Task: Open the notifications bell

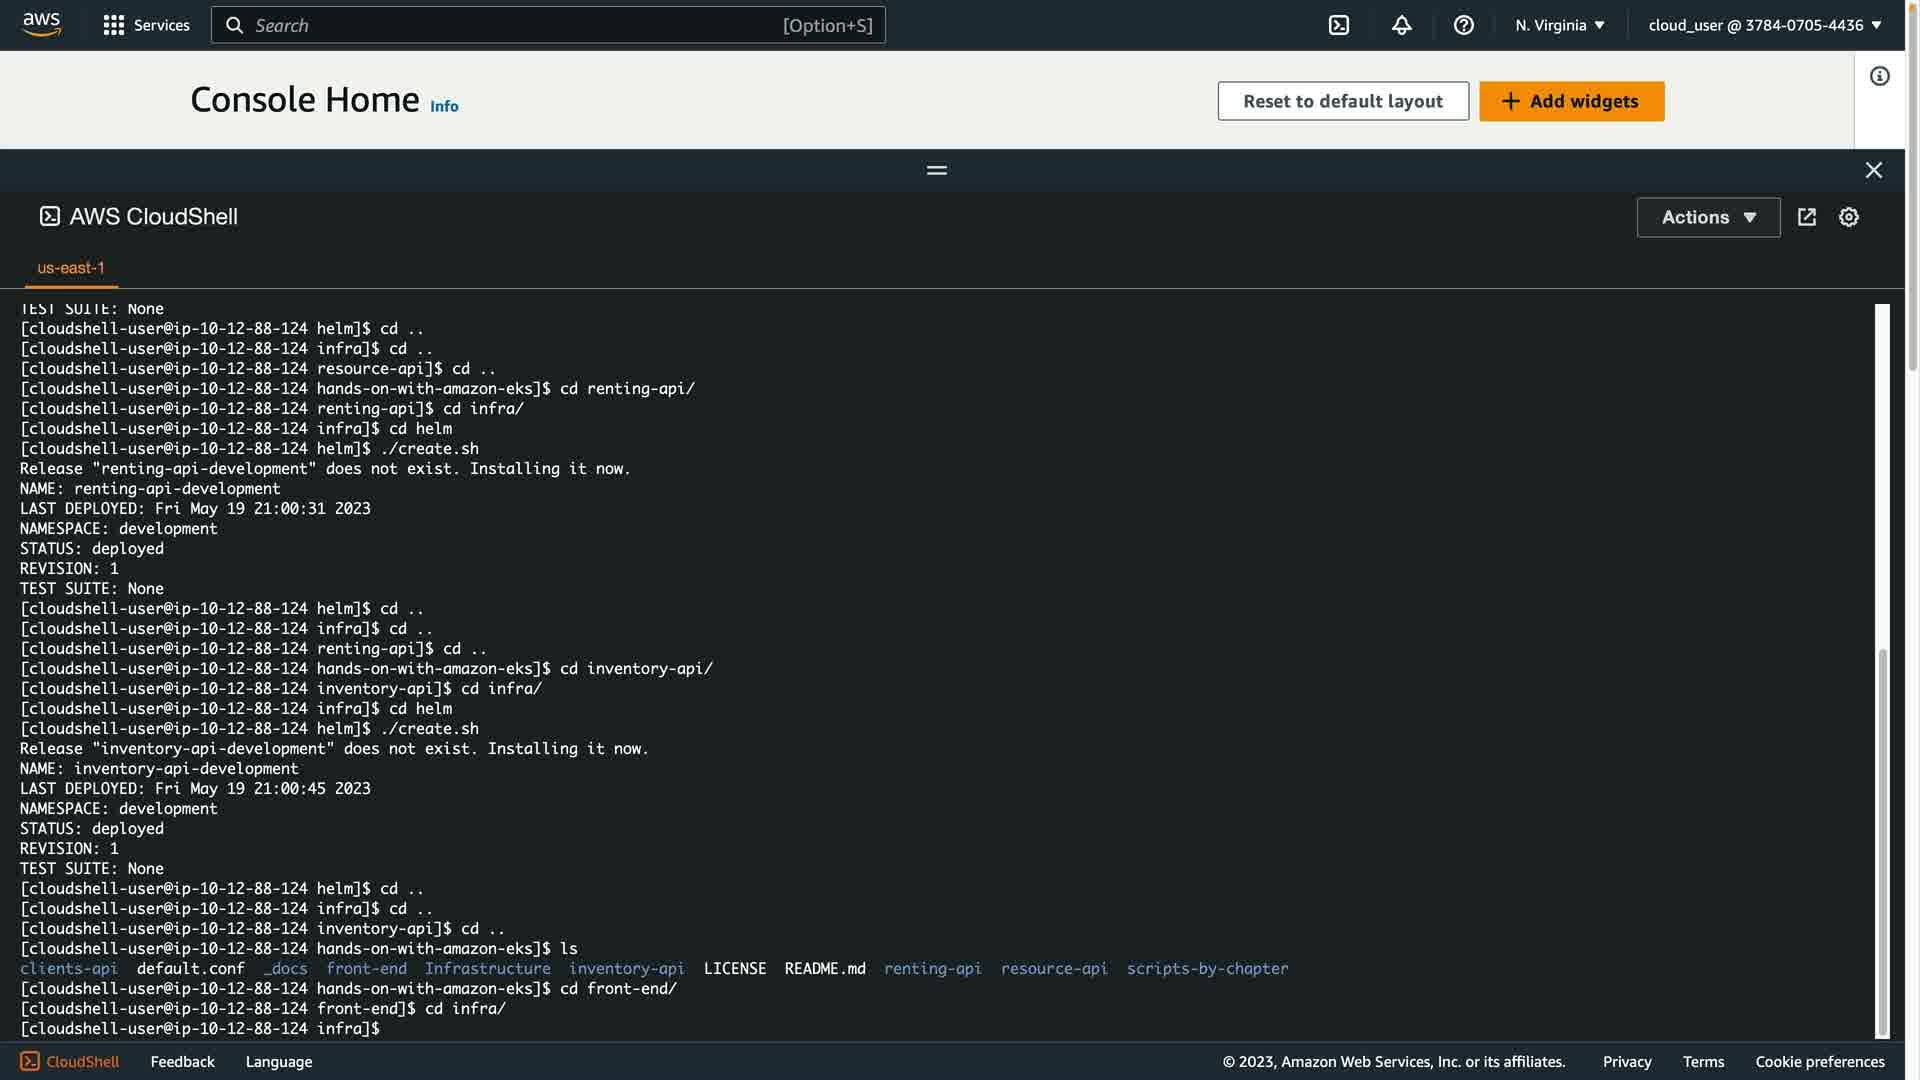Action: pos(1401,25)
